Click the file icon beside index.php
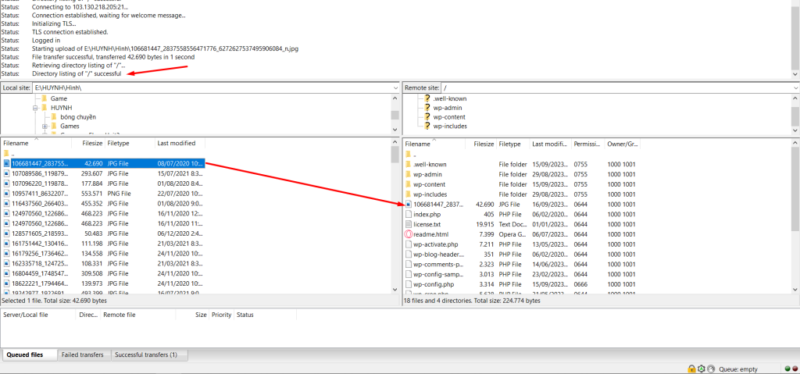 408,214
